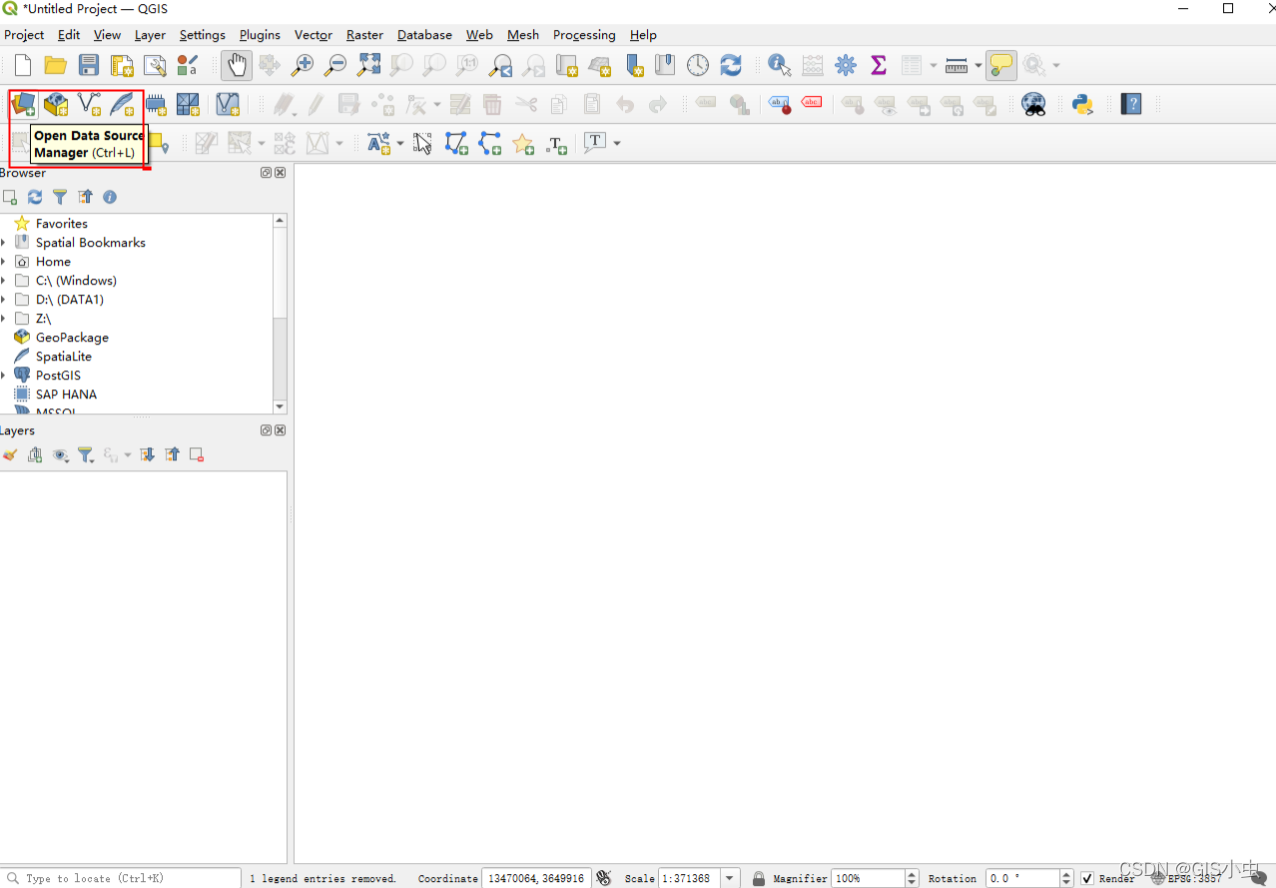This screenshot has height=888, width=1276.
Task: Refresh the Browser panel
Action: [35, 197]
